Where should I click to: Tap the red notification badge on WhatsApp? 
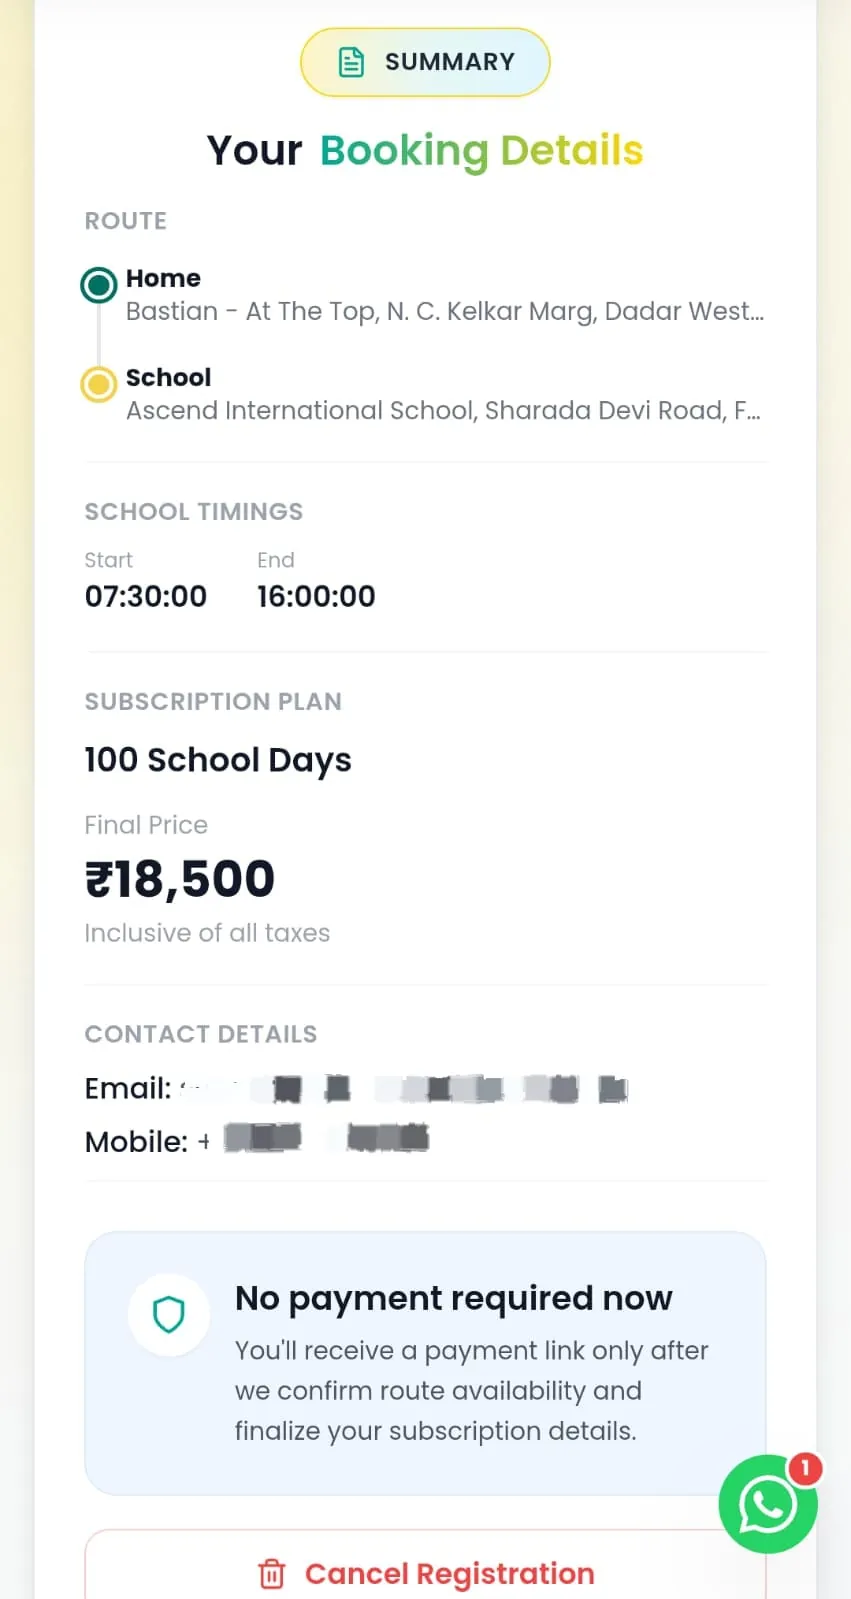[805, 1468]
